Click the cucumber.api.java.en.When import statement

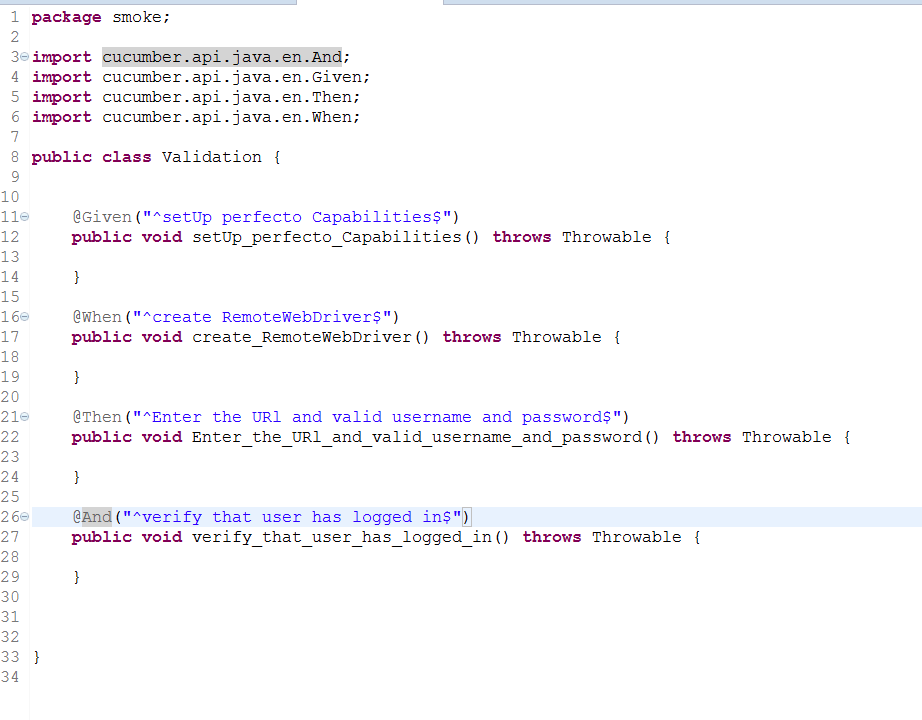[230, 117]
